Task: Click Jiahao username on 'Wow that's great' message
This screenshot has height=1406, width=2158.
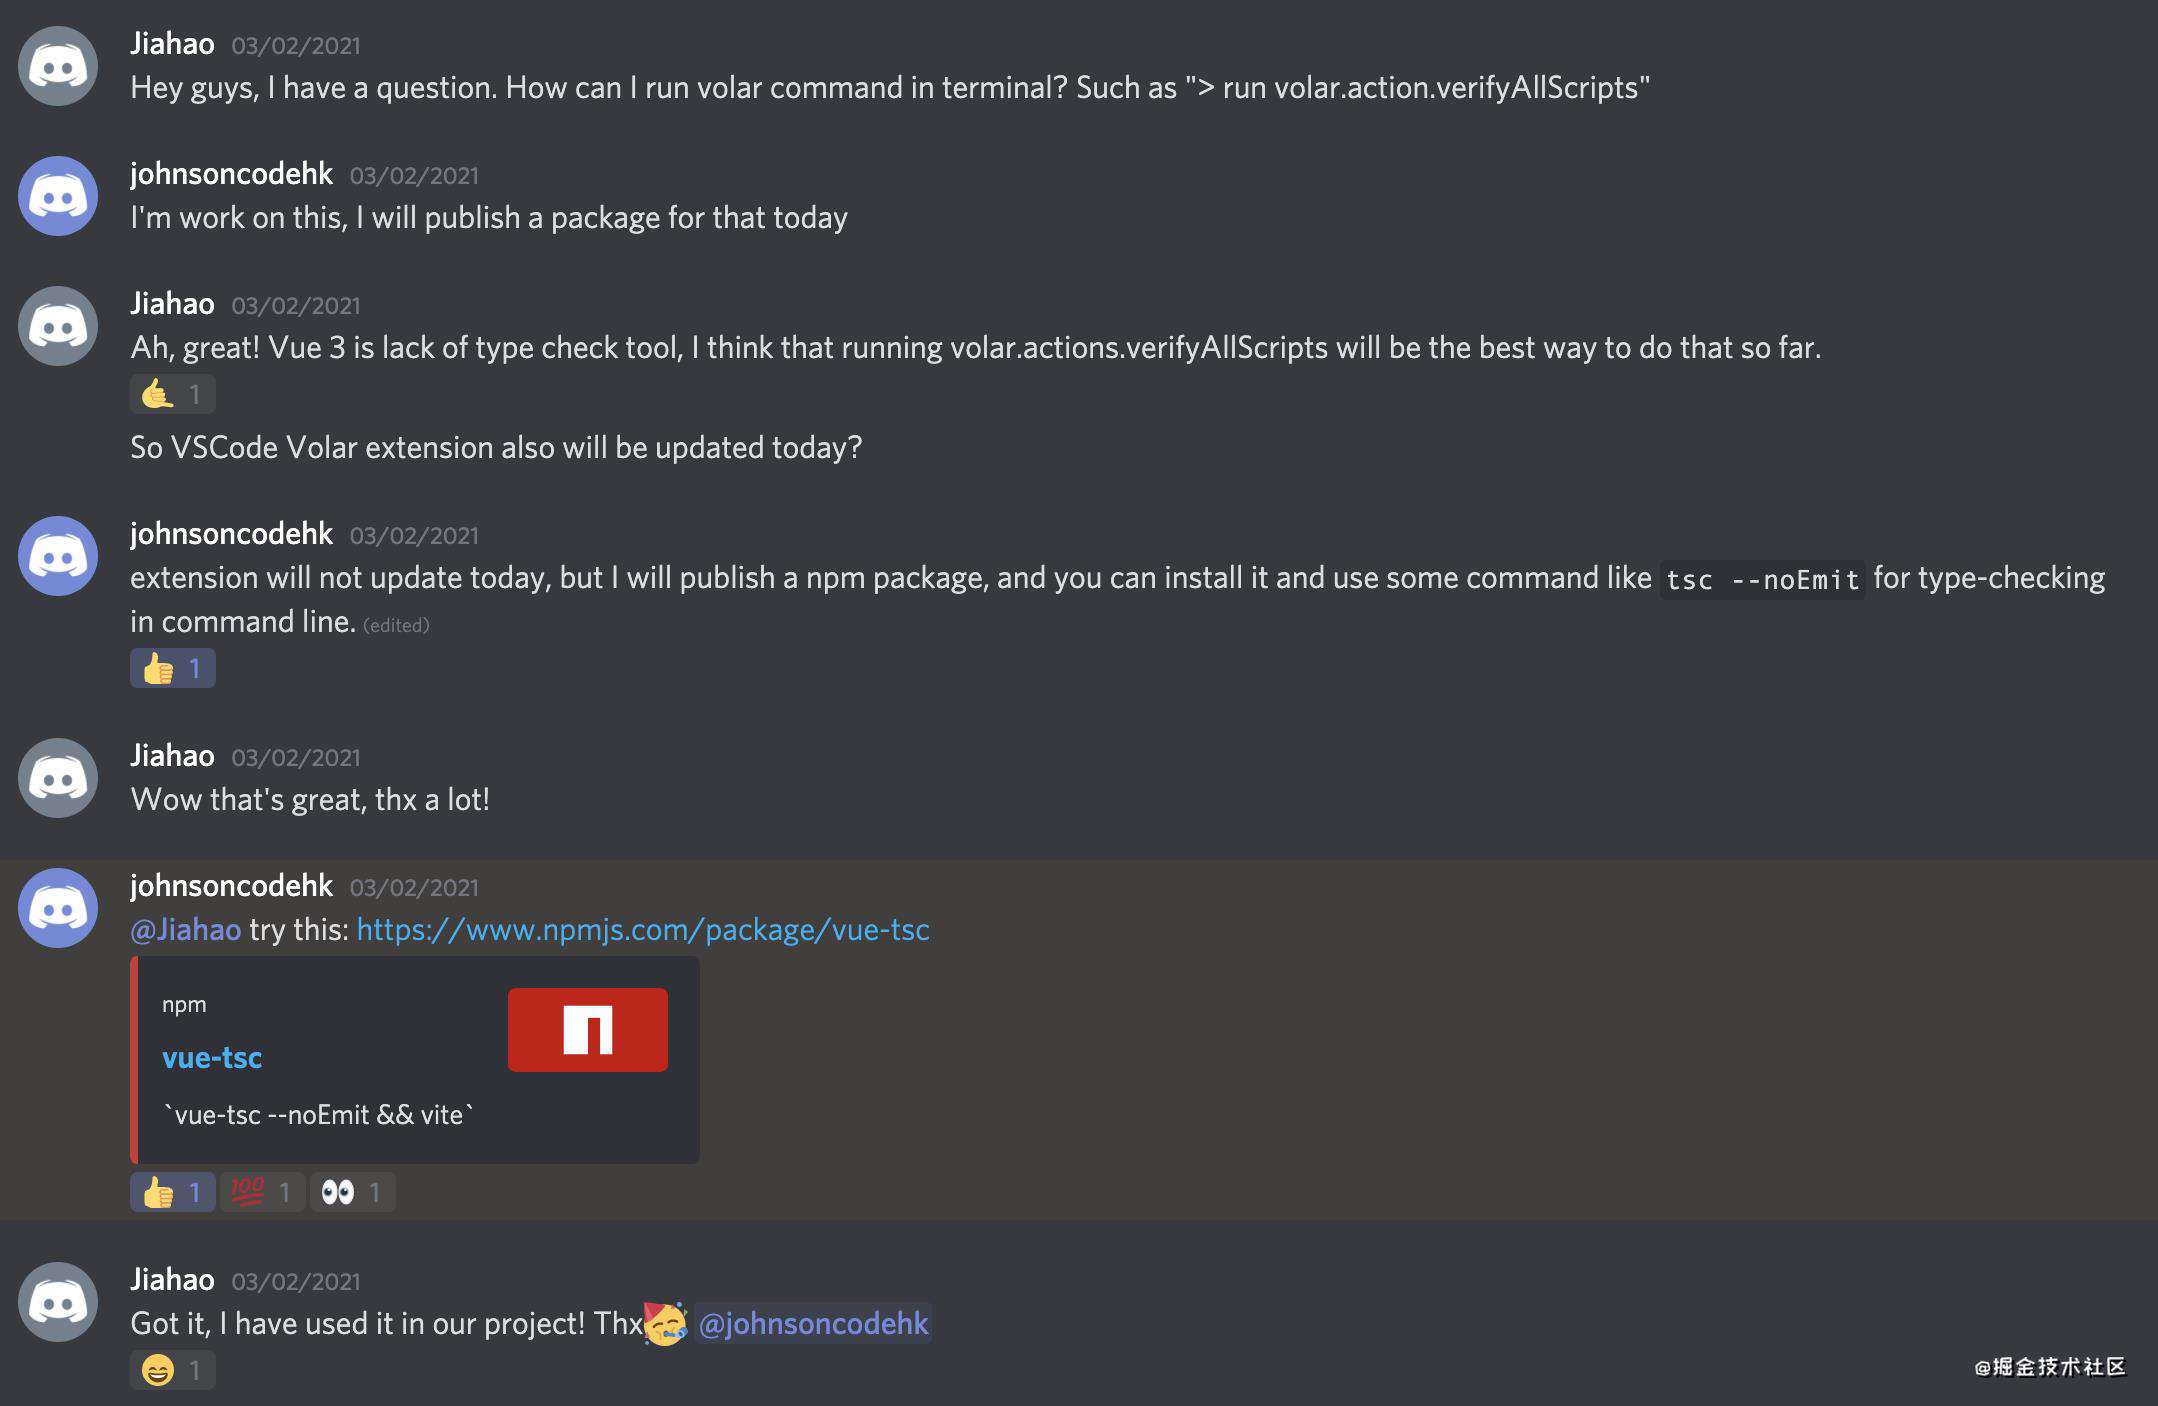Action: click(172, 756)
